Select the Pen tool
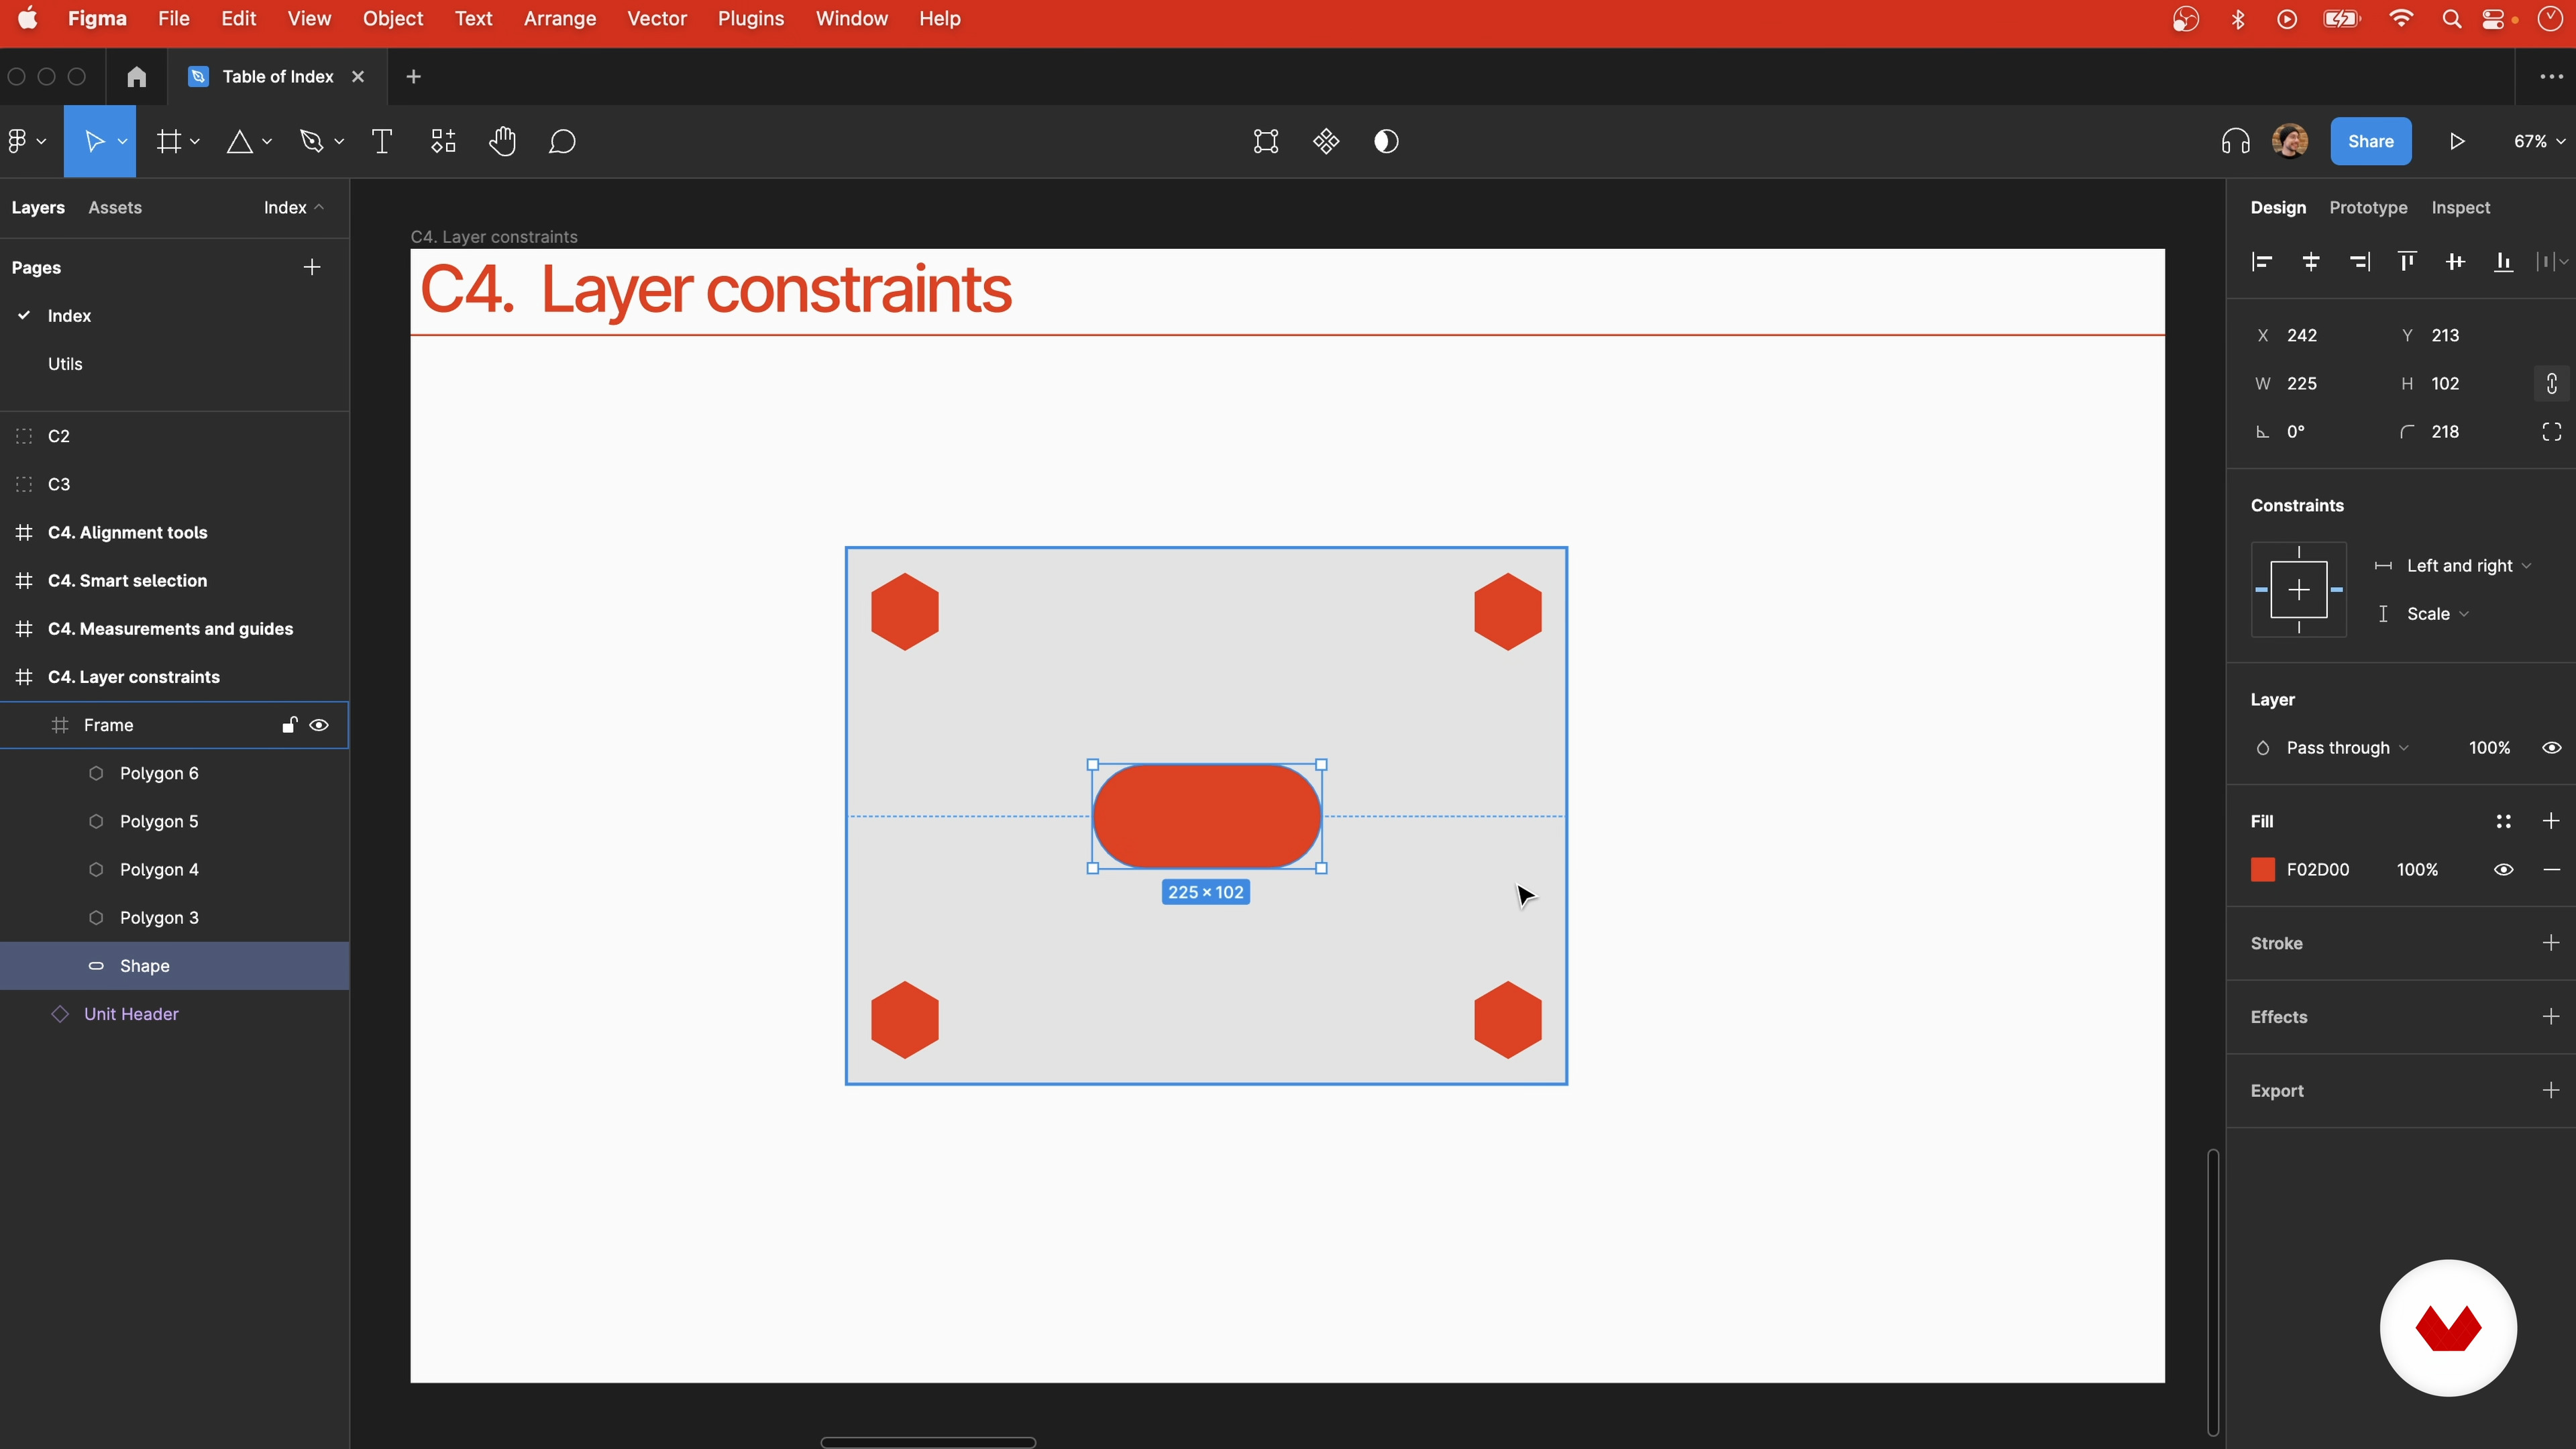This screenshot has width=2576, height=1449. (311, 141)
